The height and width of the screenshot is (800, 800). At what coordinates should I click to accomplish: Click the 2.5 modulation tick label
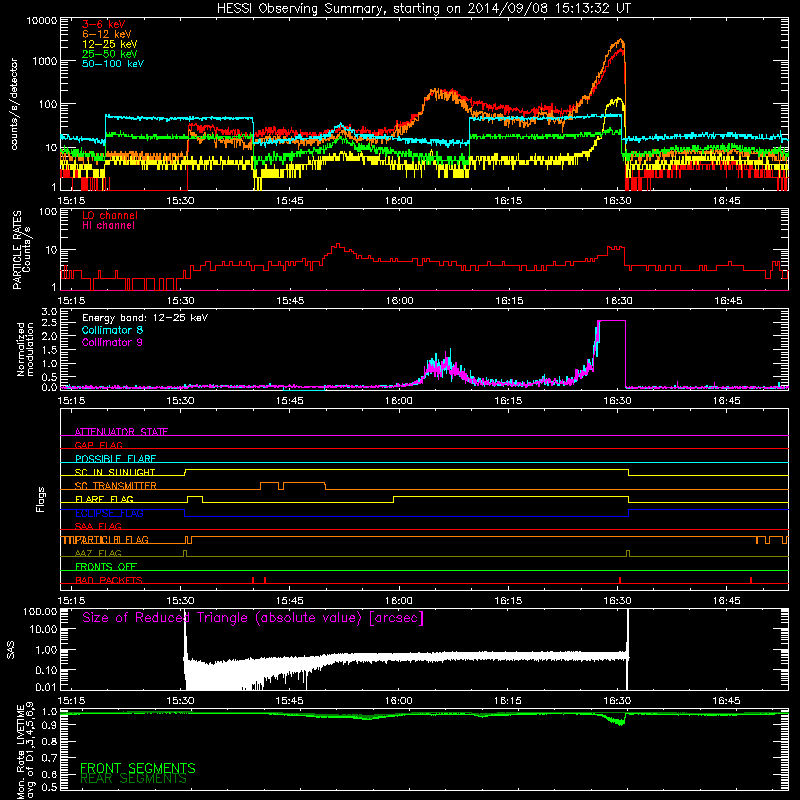point(49,323)
